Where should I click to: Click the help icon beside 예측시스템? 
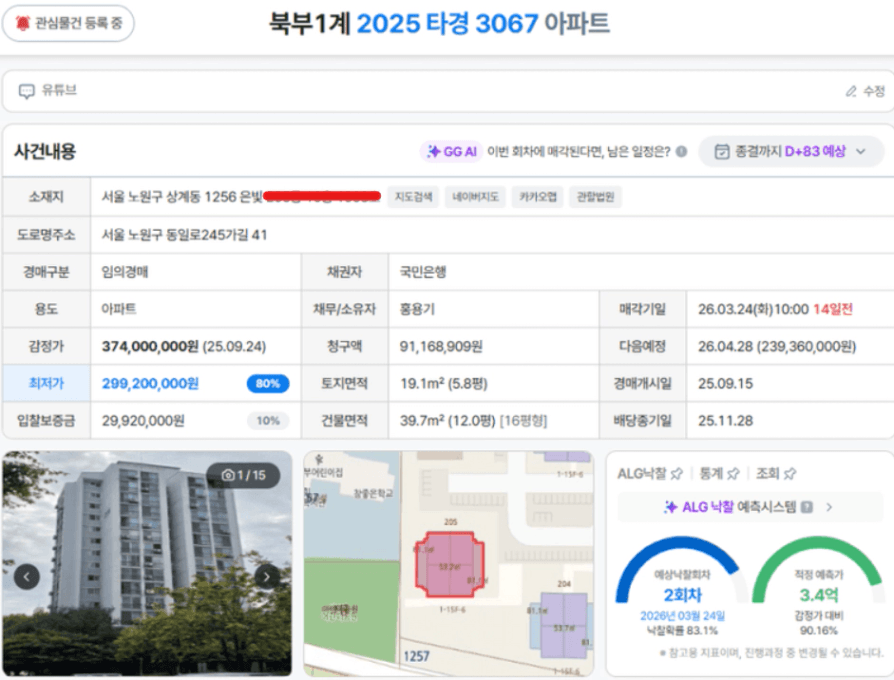tap(807, 507)
